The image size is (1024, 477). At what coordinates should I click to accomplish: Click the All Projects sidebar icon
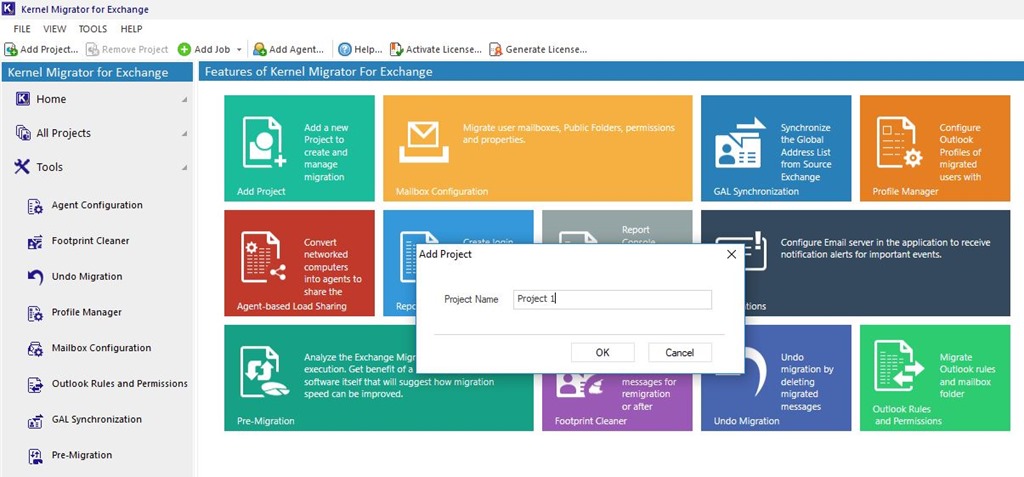[23, 133]
